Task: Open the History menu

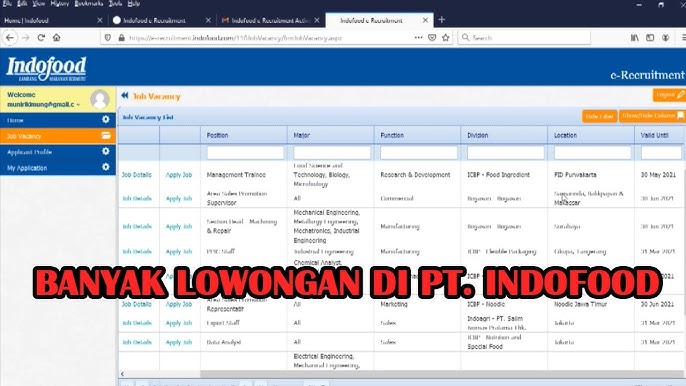Action: 60,4
